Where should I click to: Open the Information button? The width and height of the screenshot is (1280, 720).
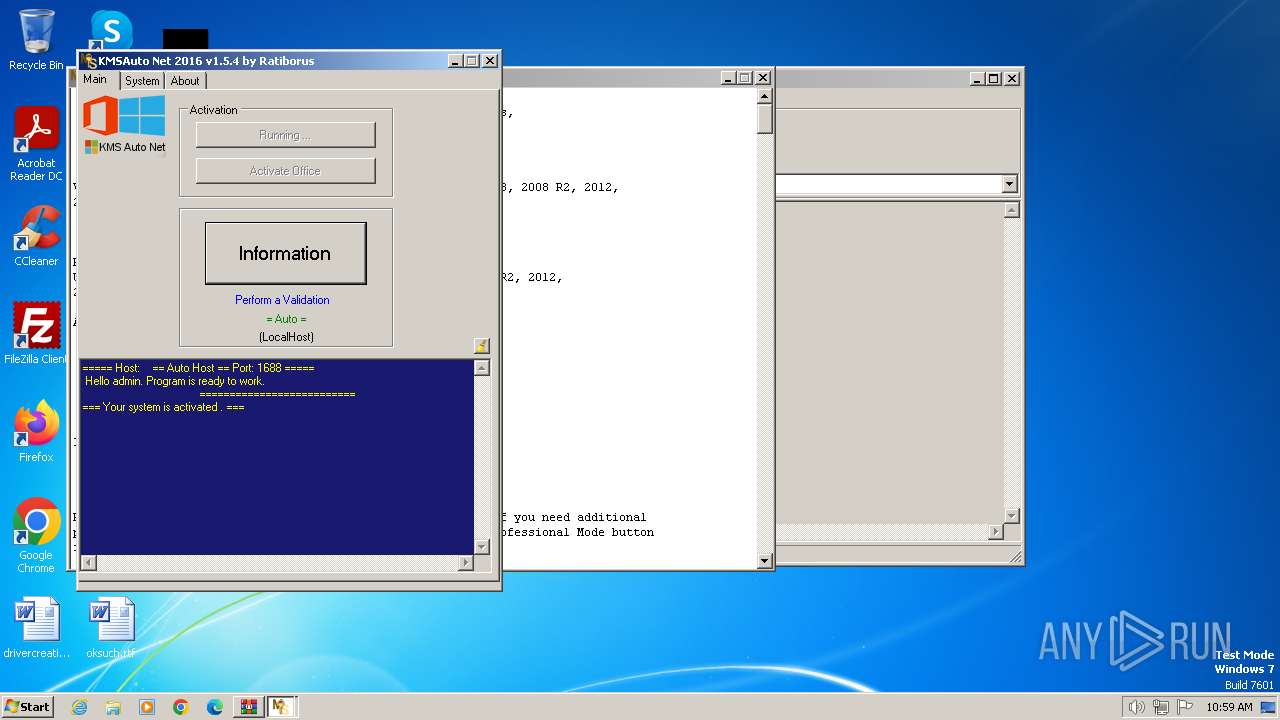285,253
